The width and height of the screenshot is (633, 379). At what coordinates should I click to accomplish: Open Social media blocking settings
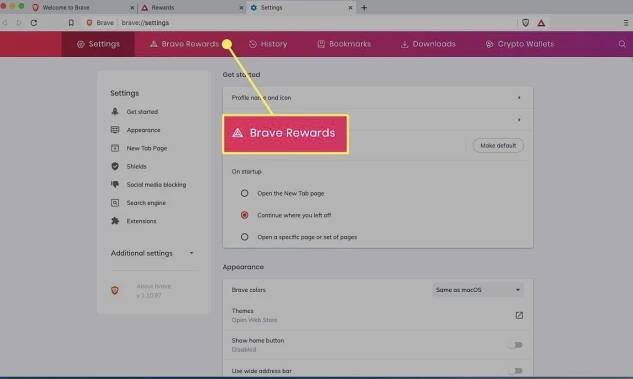coord(156,184)
